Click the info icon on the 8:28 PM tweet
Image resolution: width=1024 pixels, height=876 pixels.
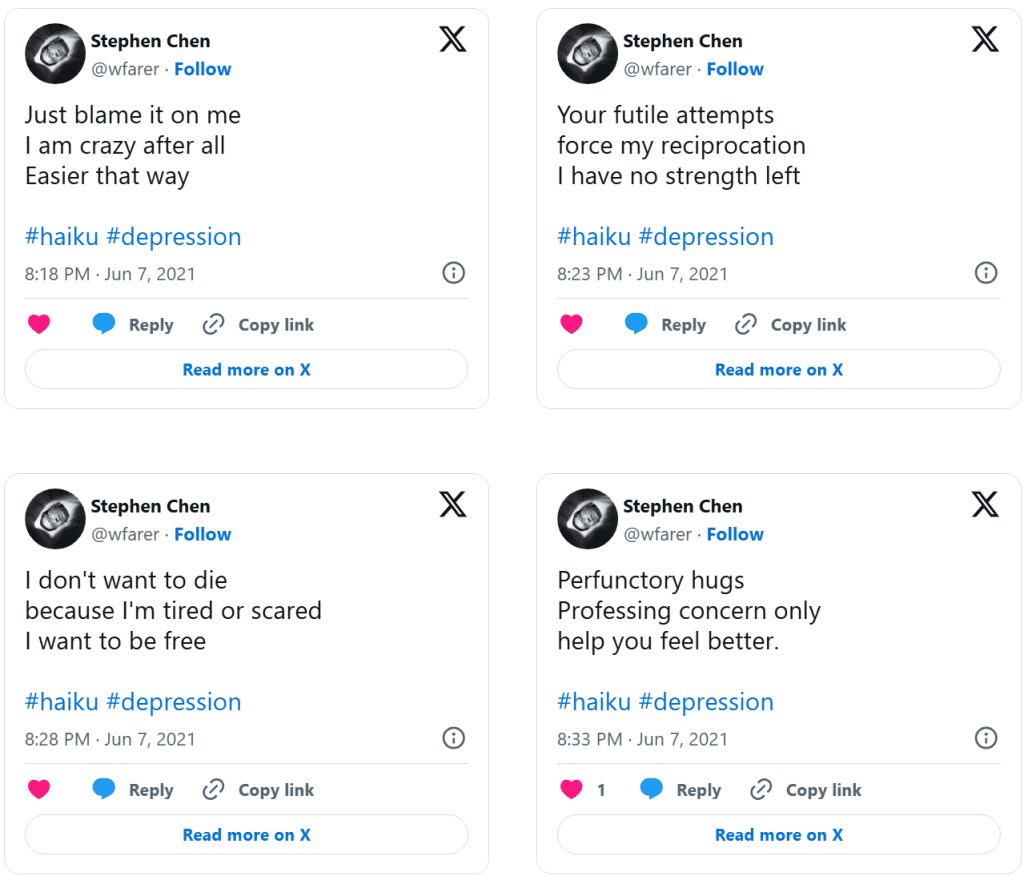(453, 738)
